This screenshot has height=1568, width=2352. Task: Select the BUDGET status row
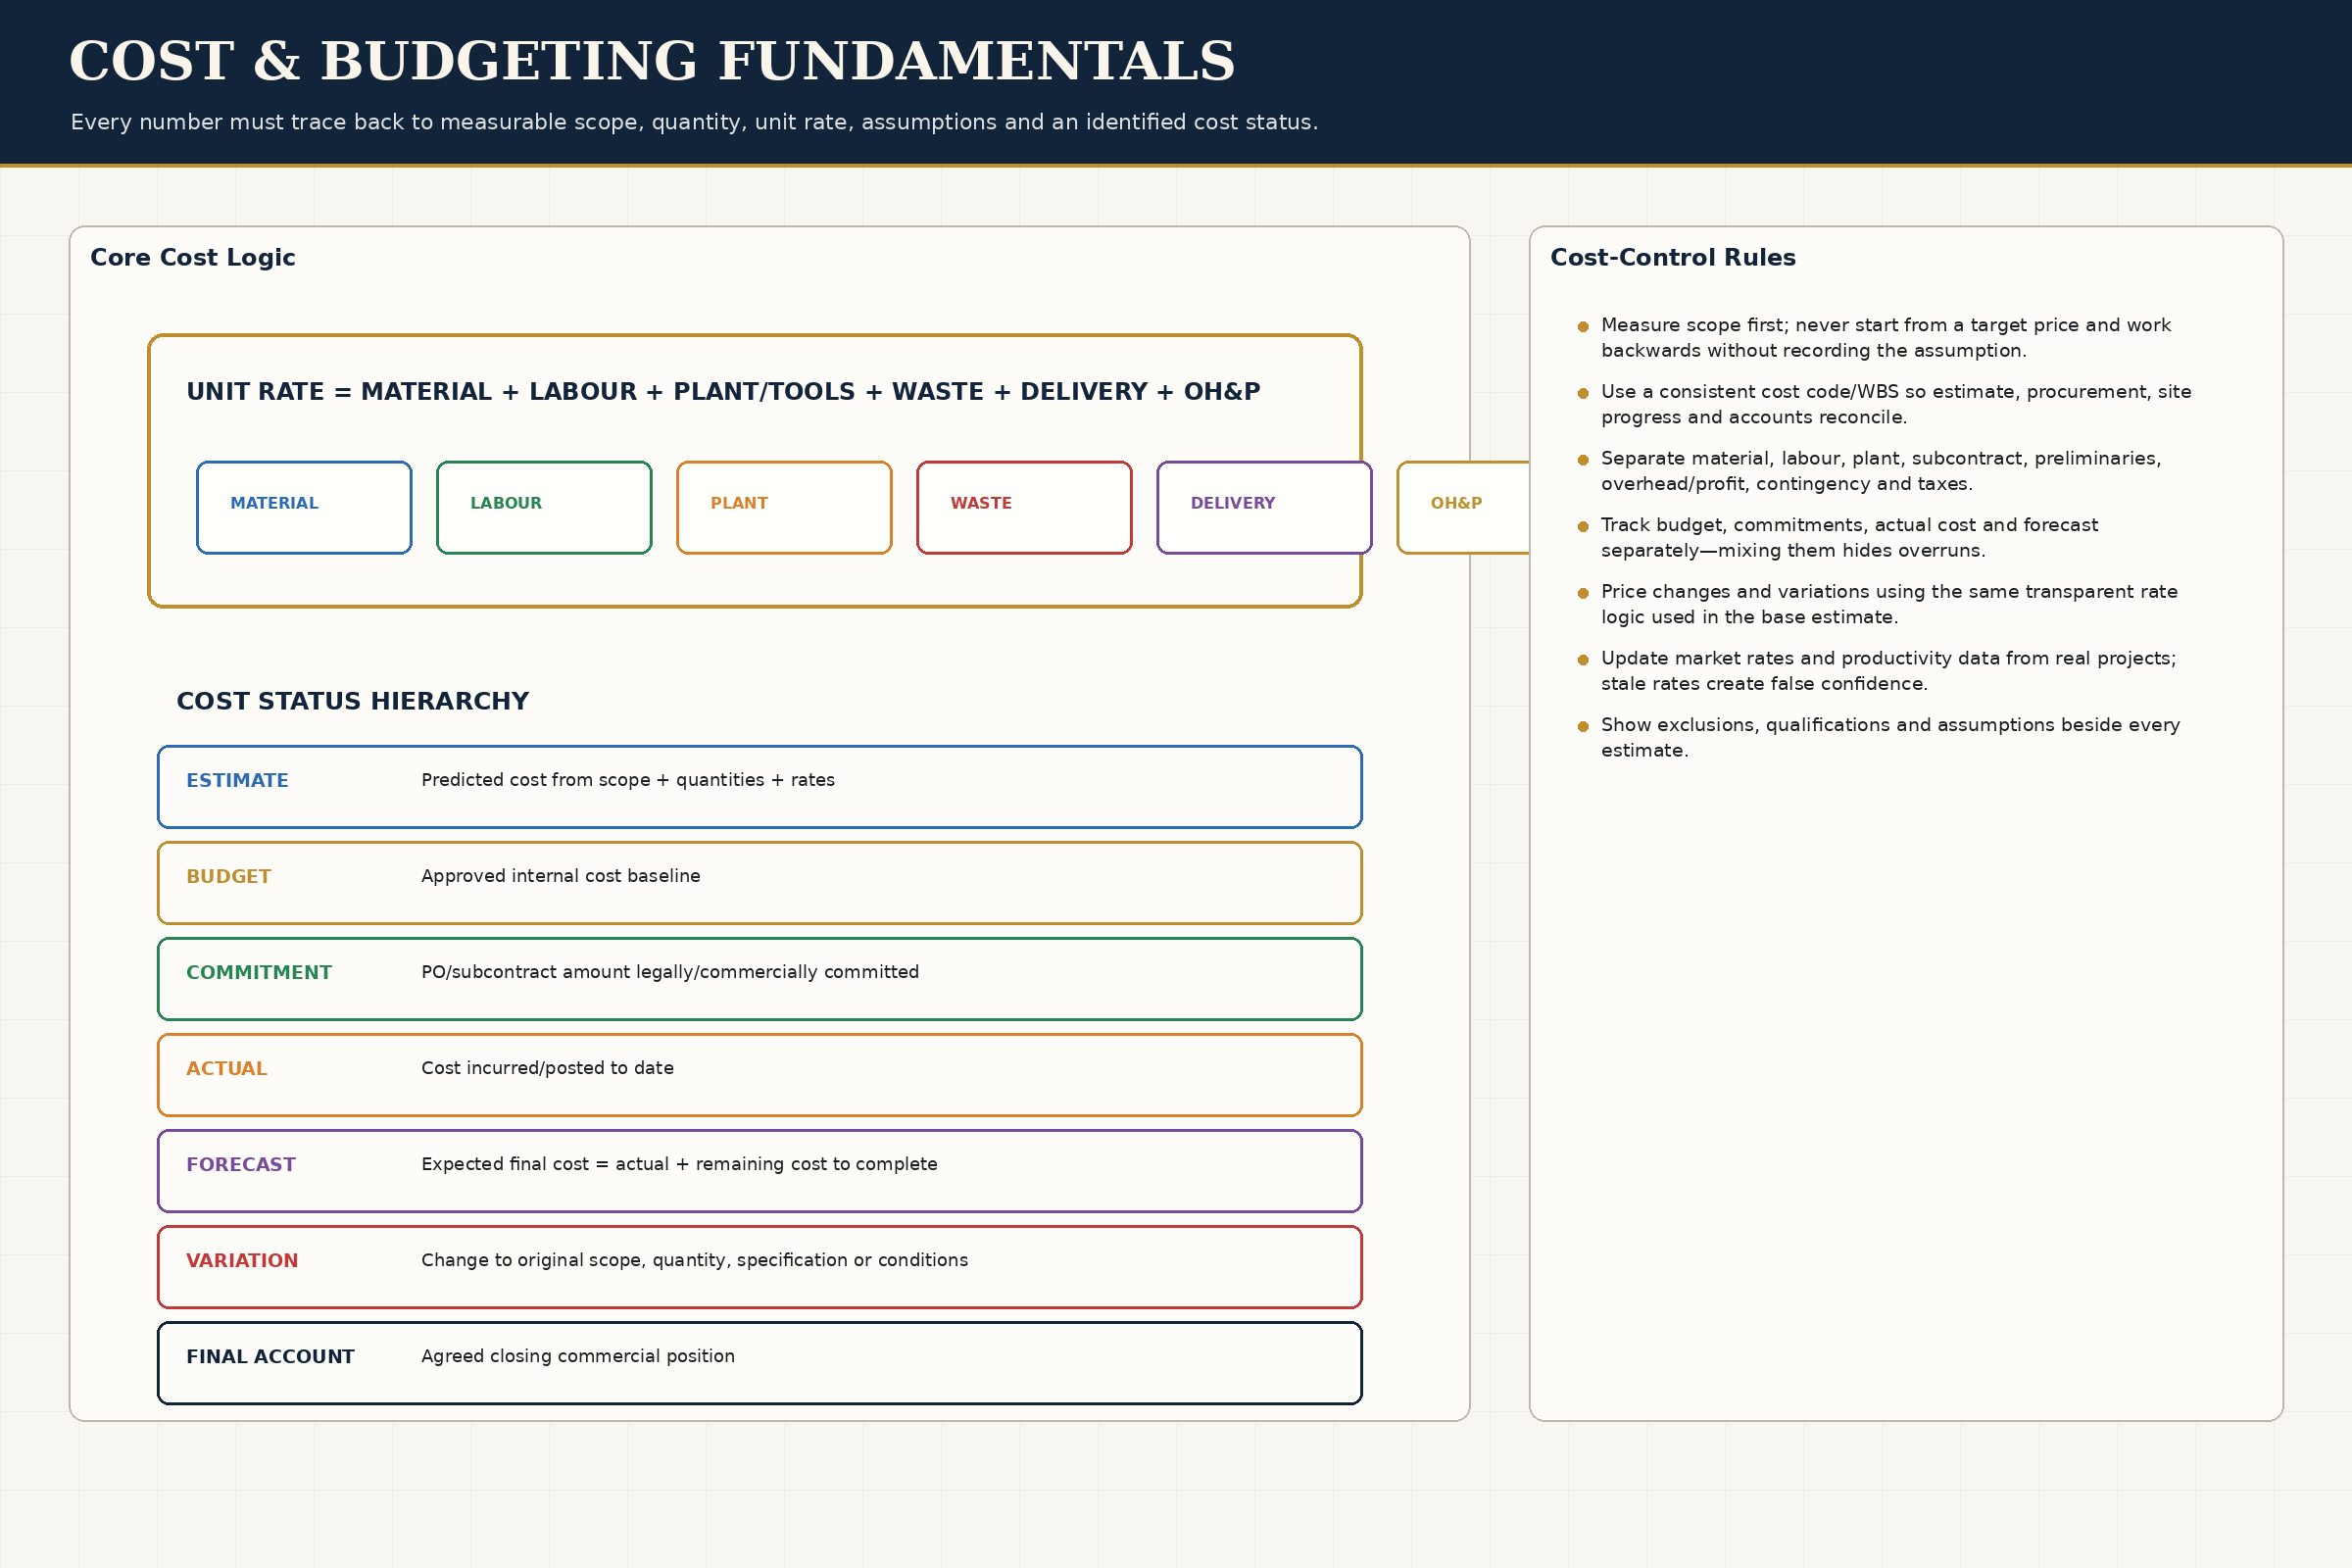(760, 883)
